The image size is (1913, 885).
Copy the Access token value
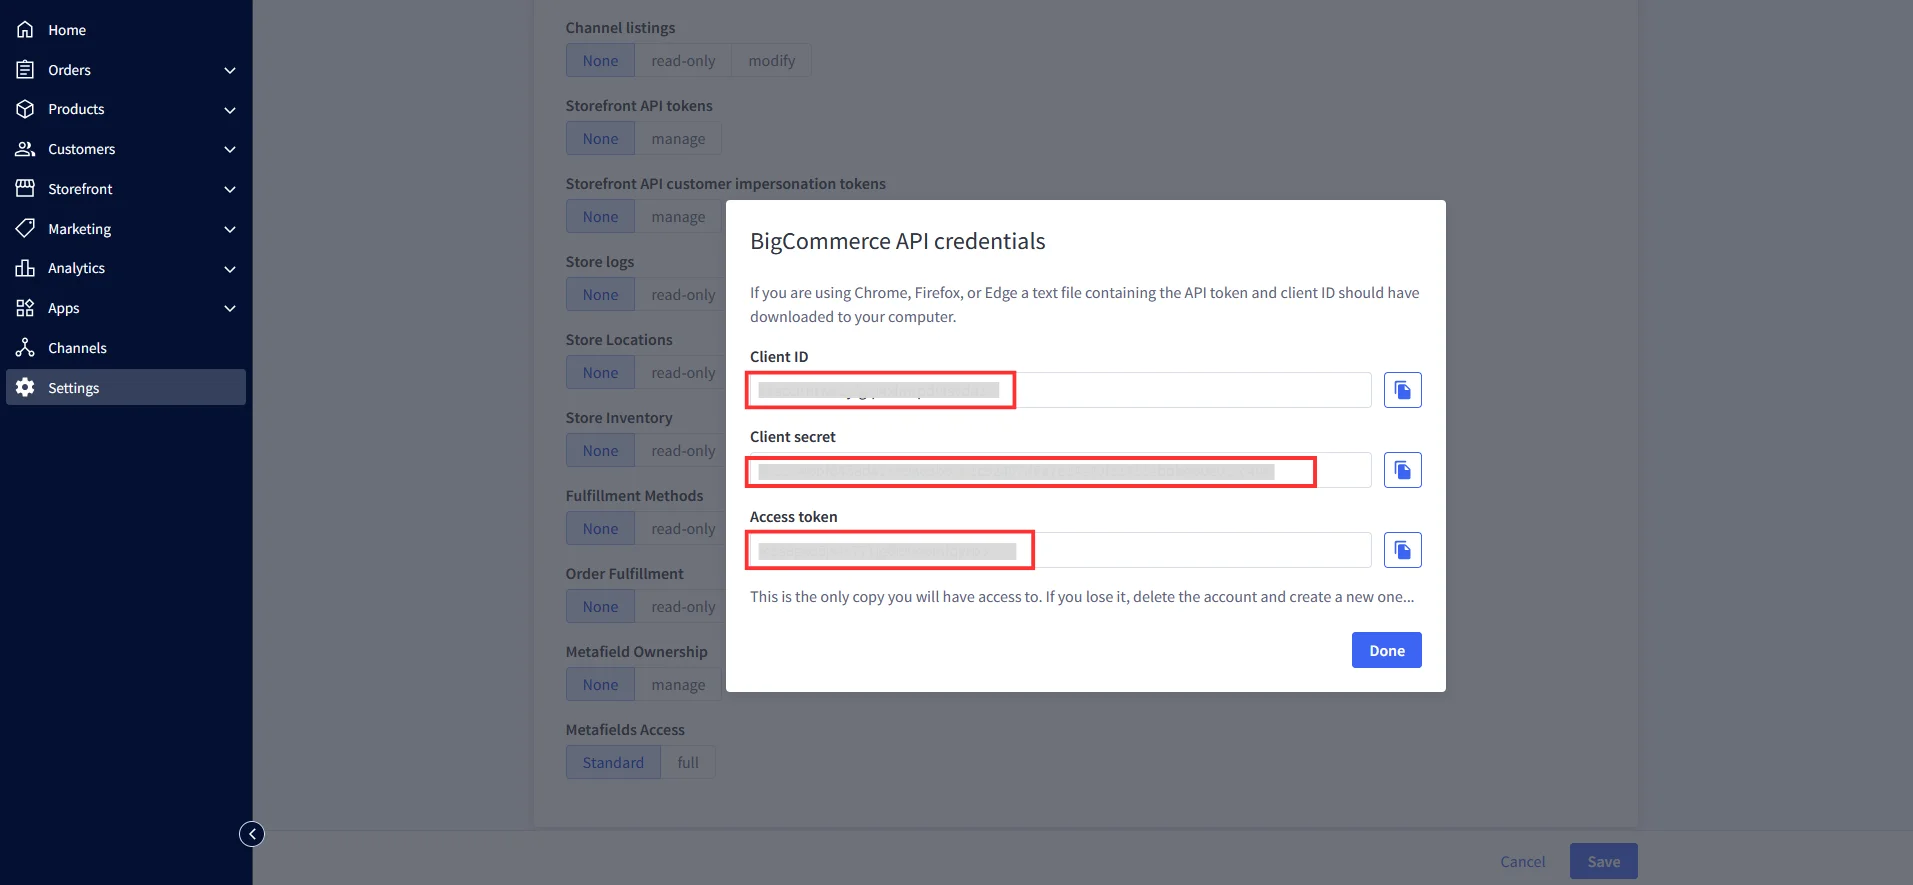point(1402,550)
